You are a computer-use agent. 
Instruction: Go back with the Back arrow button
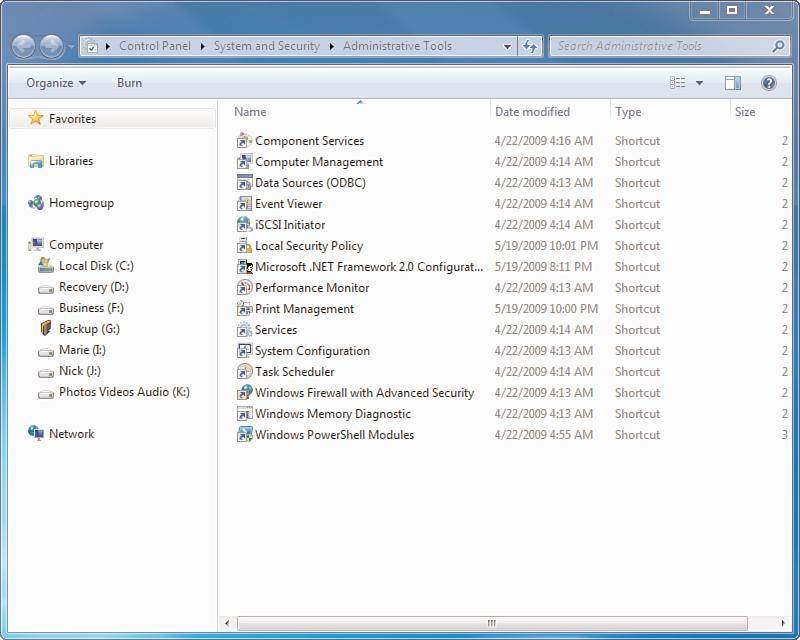[x=23, y=46]
